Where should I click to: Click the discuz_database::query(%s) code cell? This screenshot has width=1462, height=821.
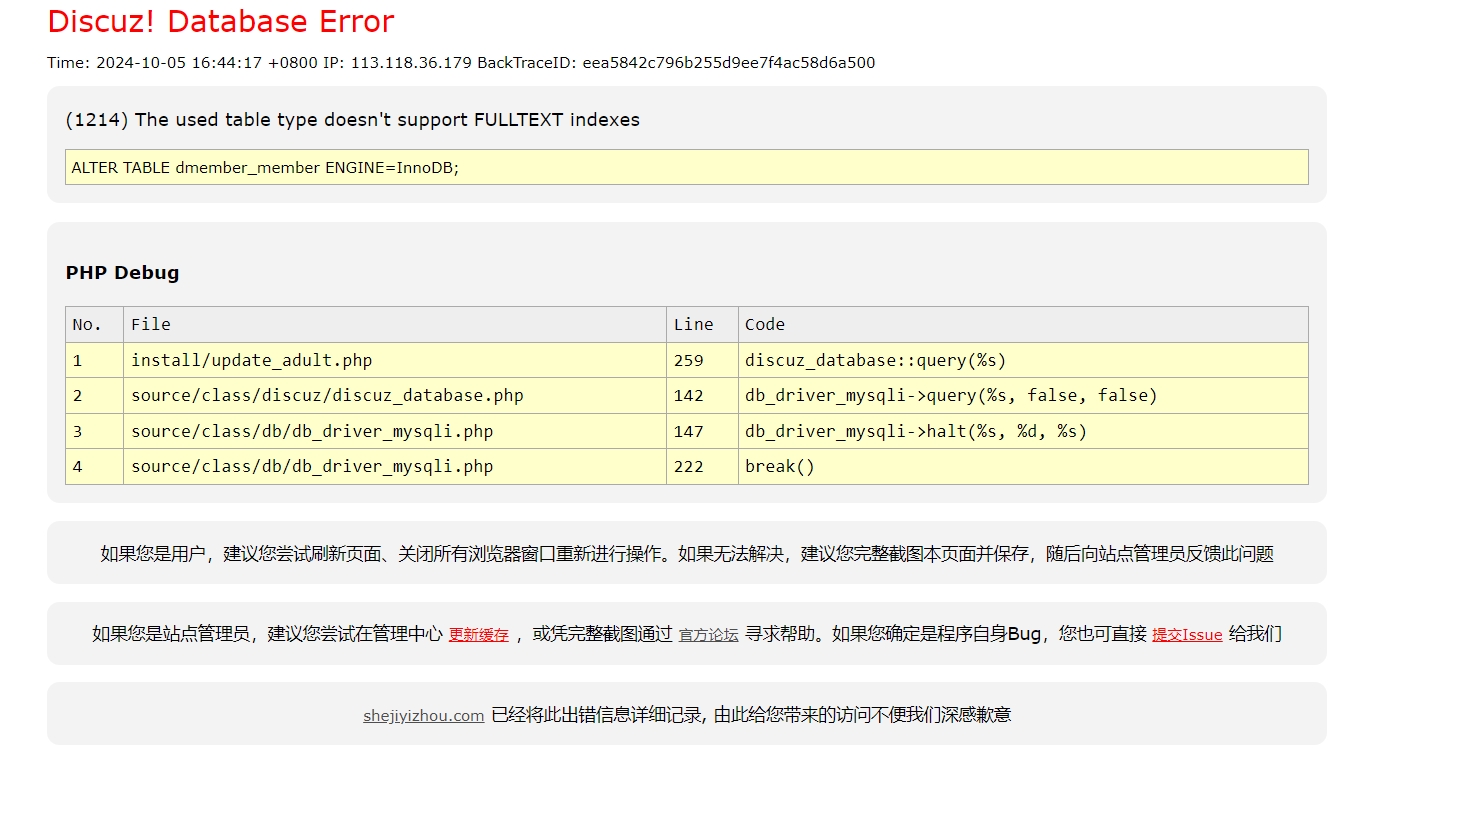[875, 360]
